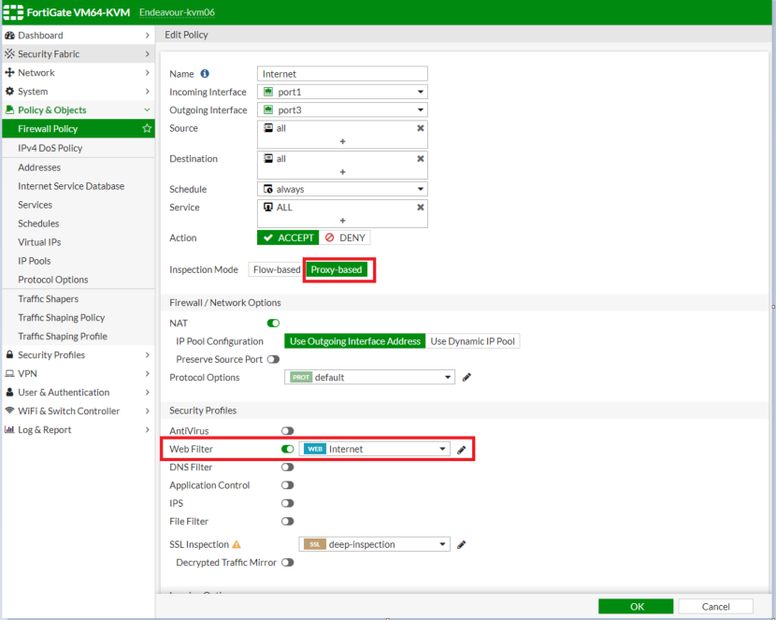Choose Use Dynamic IP Pool
This screenshot has width=776, height=620.
click(473, 341)
